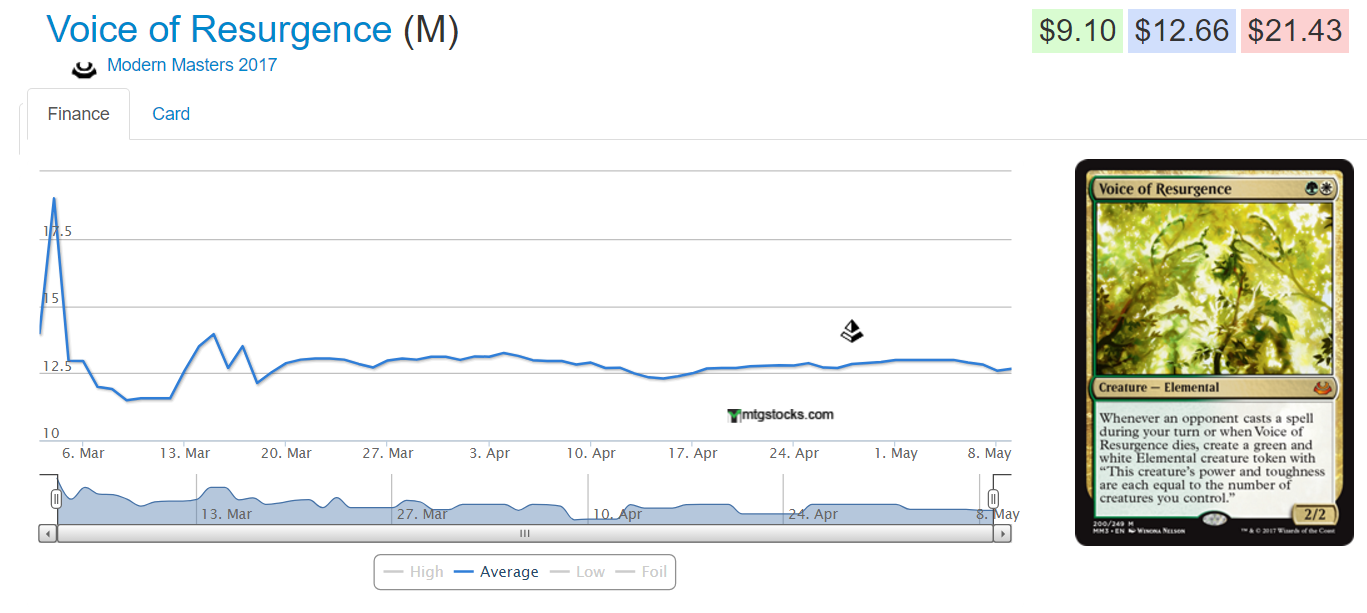Switch to the Finance tab

click(x=78, y=114)
